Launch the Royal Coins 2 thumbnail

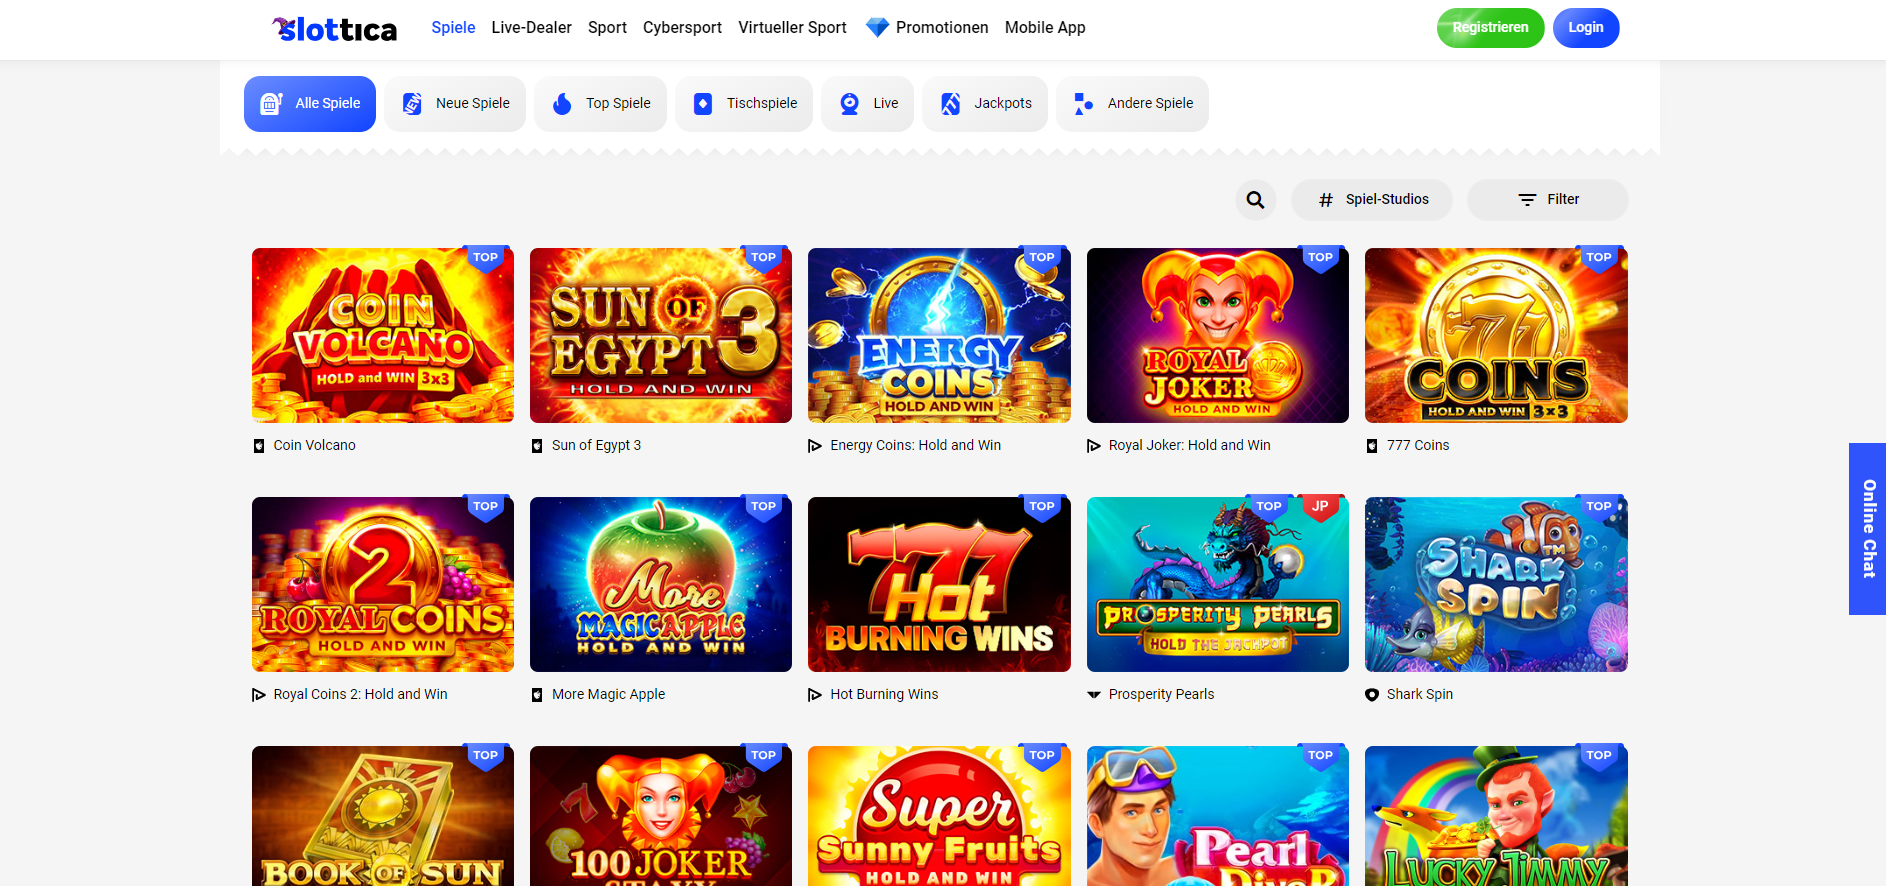click(383, 585)
